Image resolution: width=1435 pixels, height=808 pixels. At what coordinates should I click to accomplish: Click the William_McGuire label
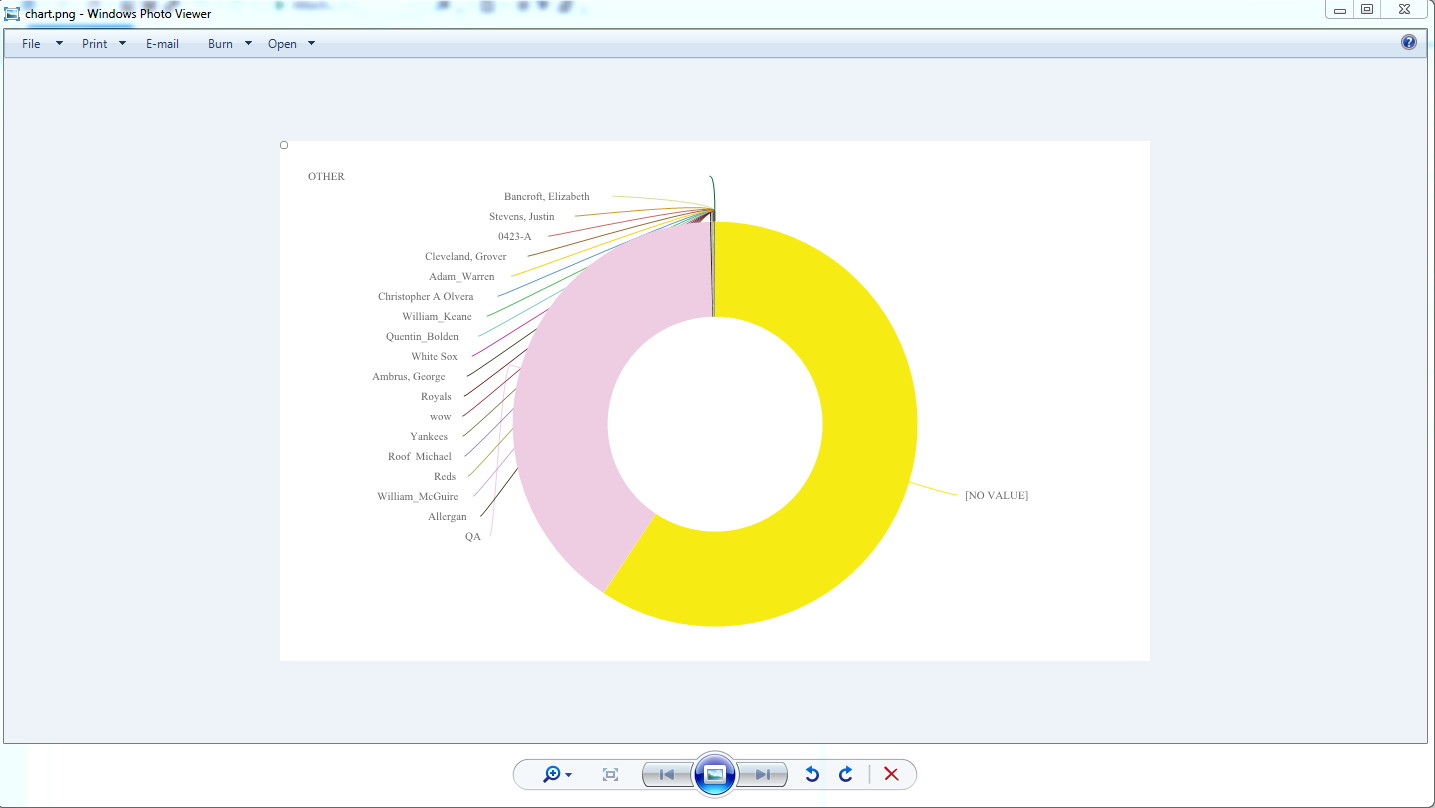click(x=418, y=496)
